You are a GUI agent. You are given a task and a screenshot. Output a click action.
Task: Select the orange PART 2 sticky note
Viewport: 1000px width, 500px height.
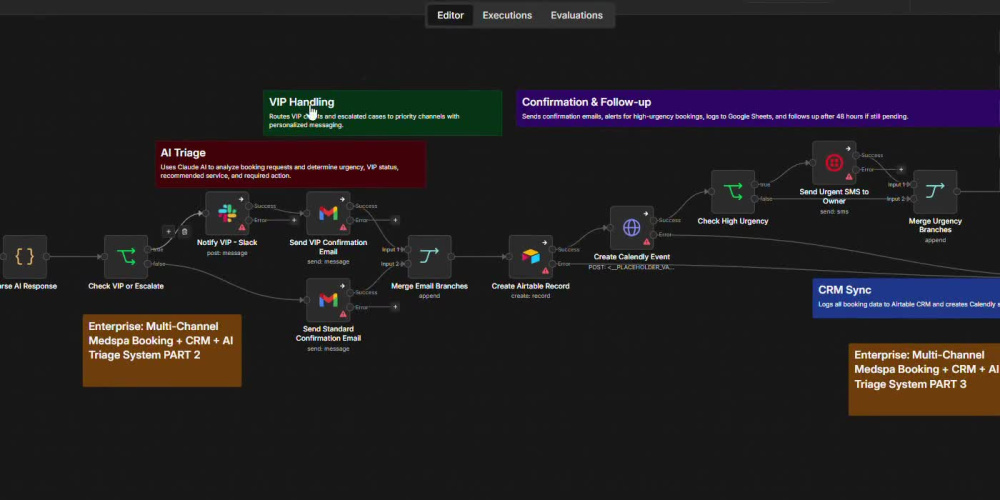pos(162,350)
